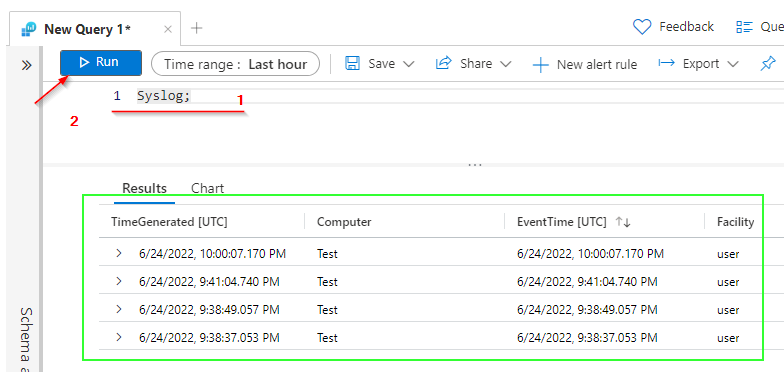The width and height of the screenshot is (784, 372).
Task: Click the Export arrow icon
Action: [x=666, y=63]
